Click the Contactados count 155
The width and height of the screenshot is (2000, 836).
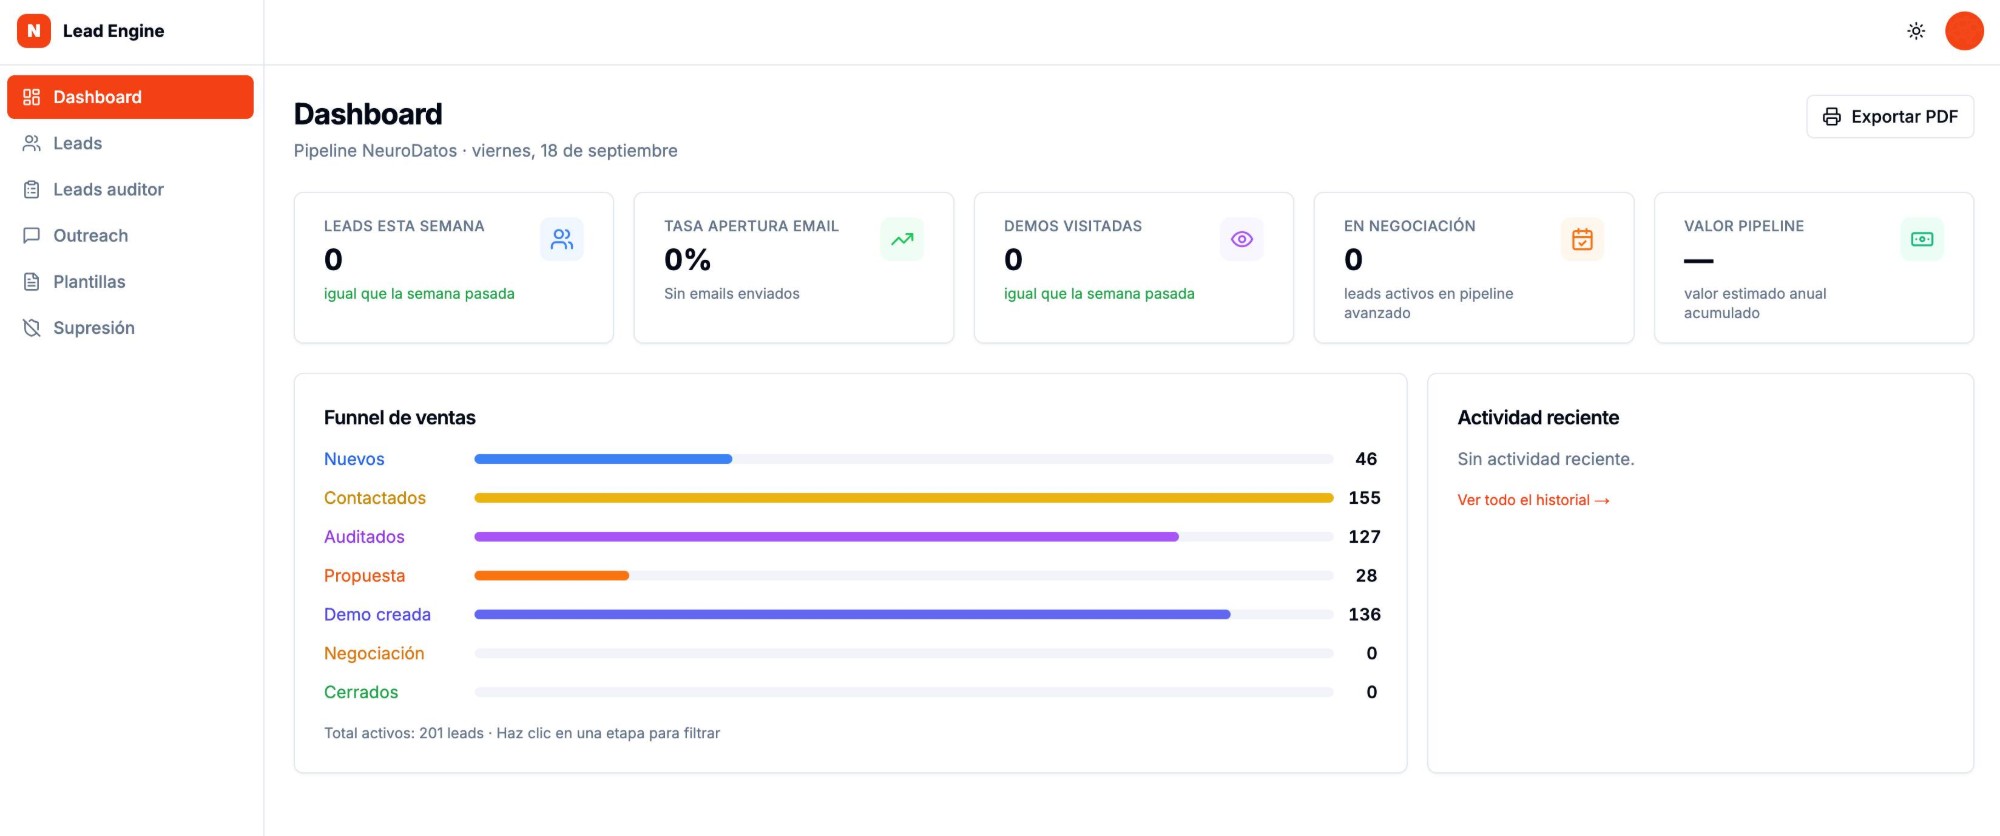click(x=1364, y=498)
